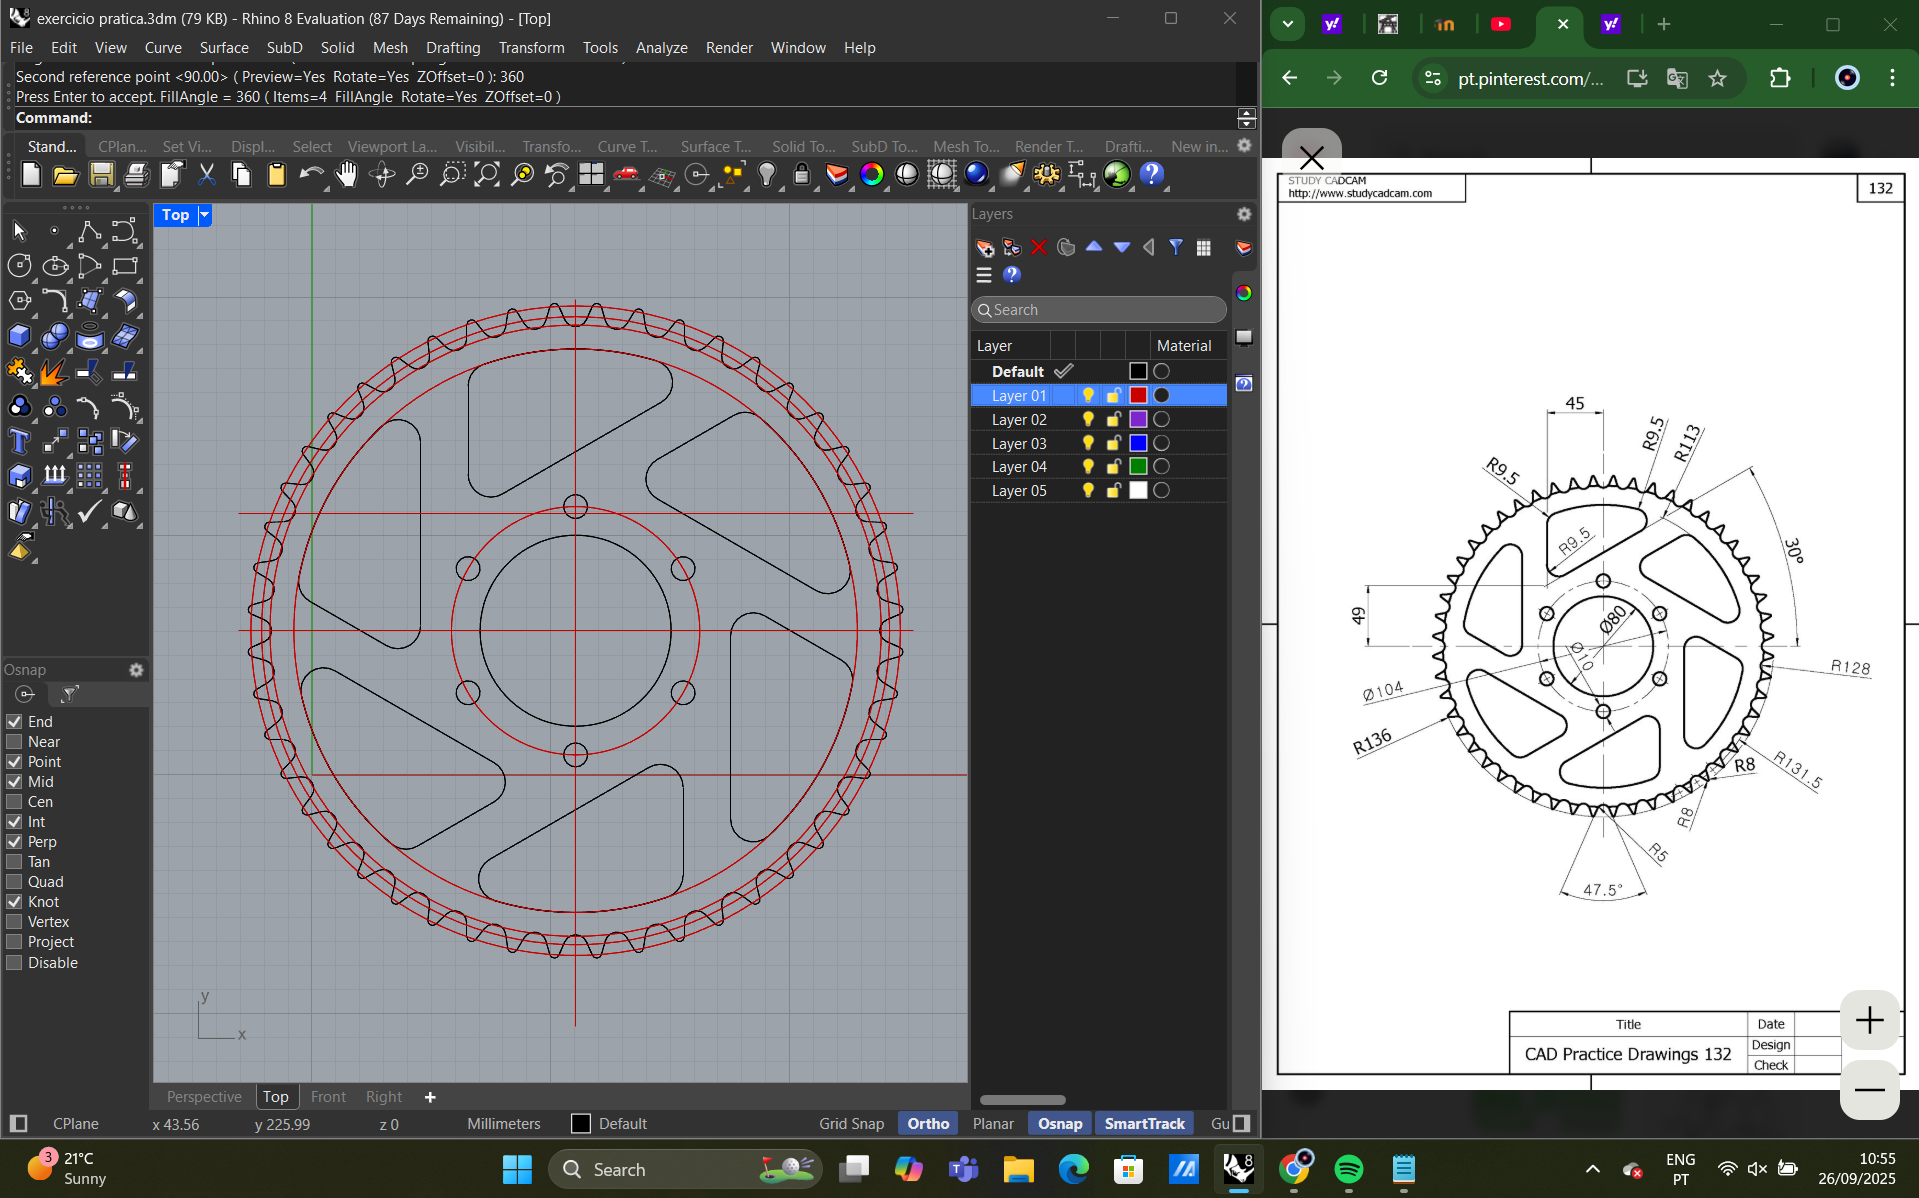Click the Rotate view toolbar icon

[380, 175]
